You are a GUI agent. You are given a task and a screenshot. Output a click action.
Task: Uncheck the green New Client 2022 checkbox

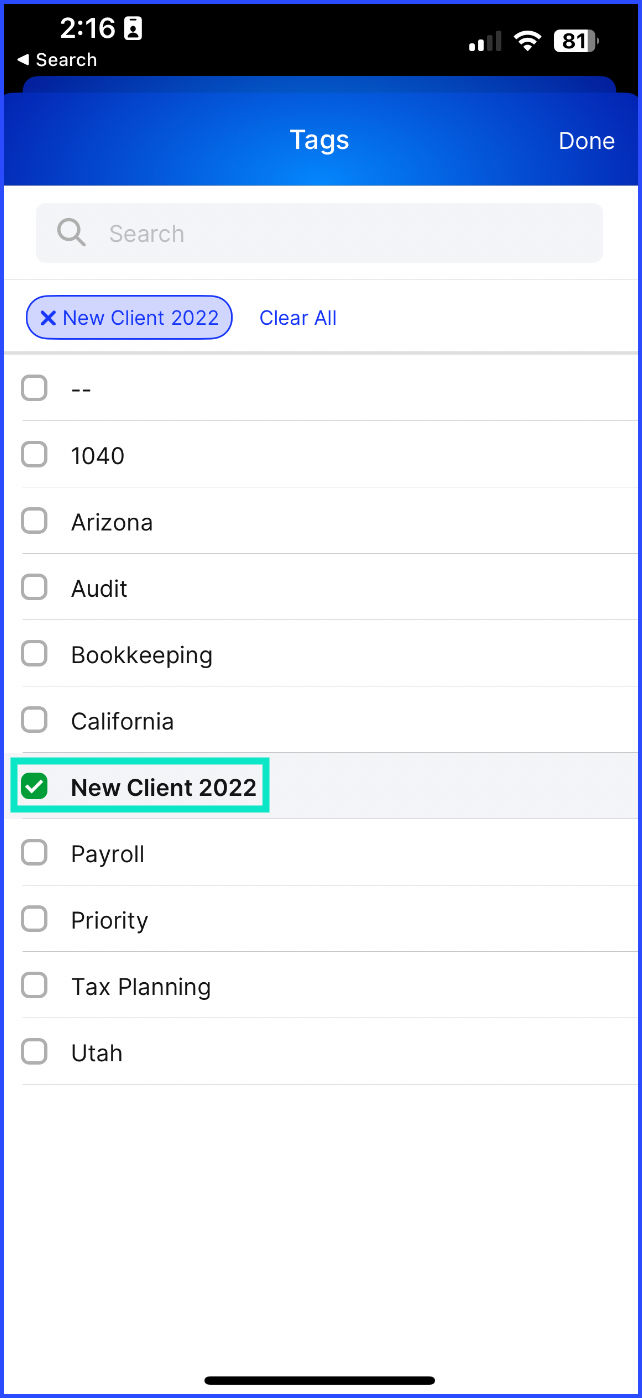pos(35,787)
